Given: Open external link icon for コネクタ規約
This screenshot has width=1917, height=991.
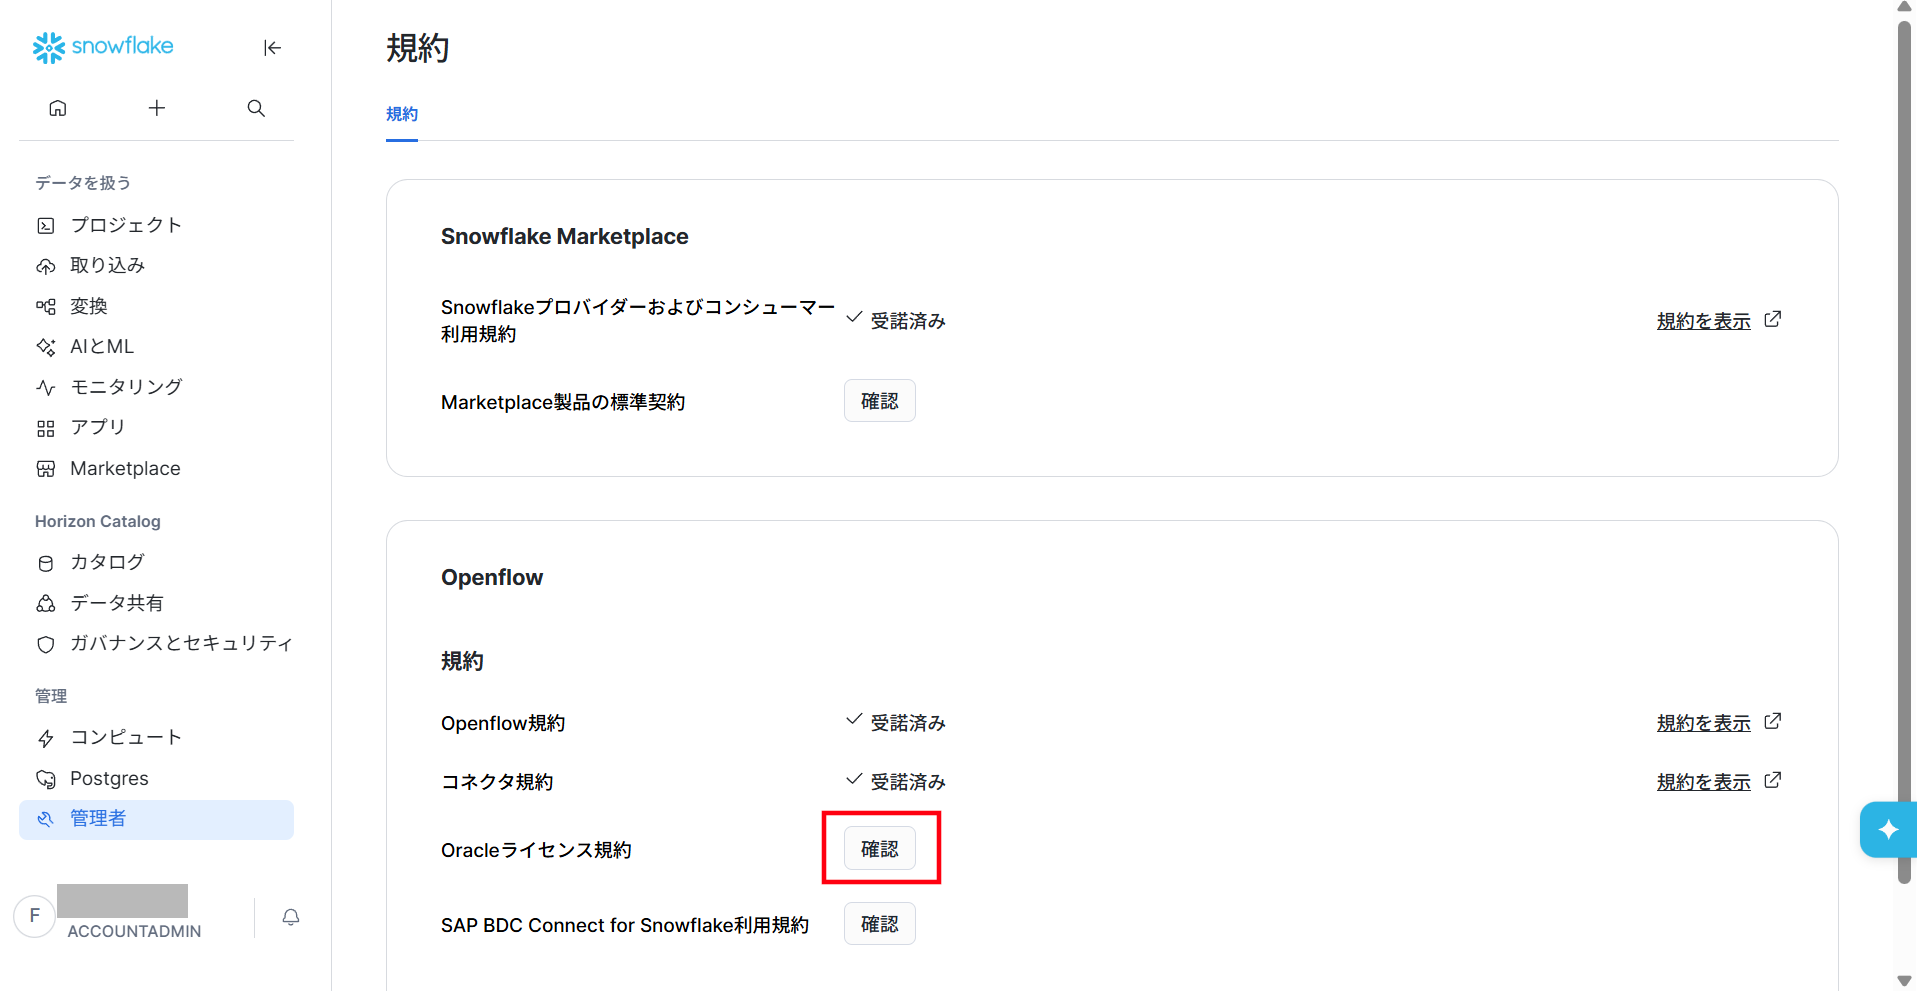Looking at the screenshot, I should (1773, 780).
